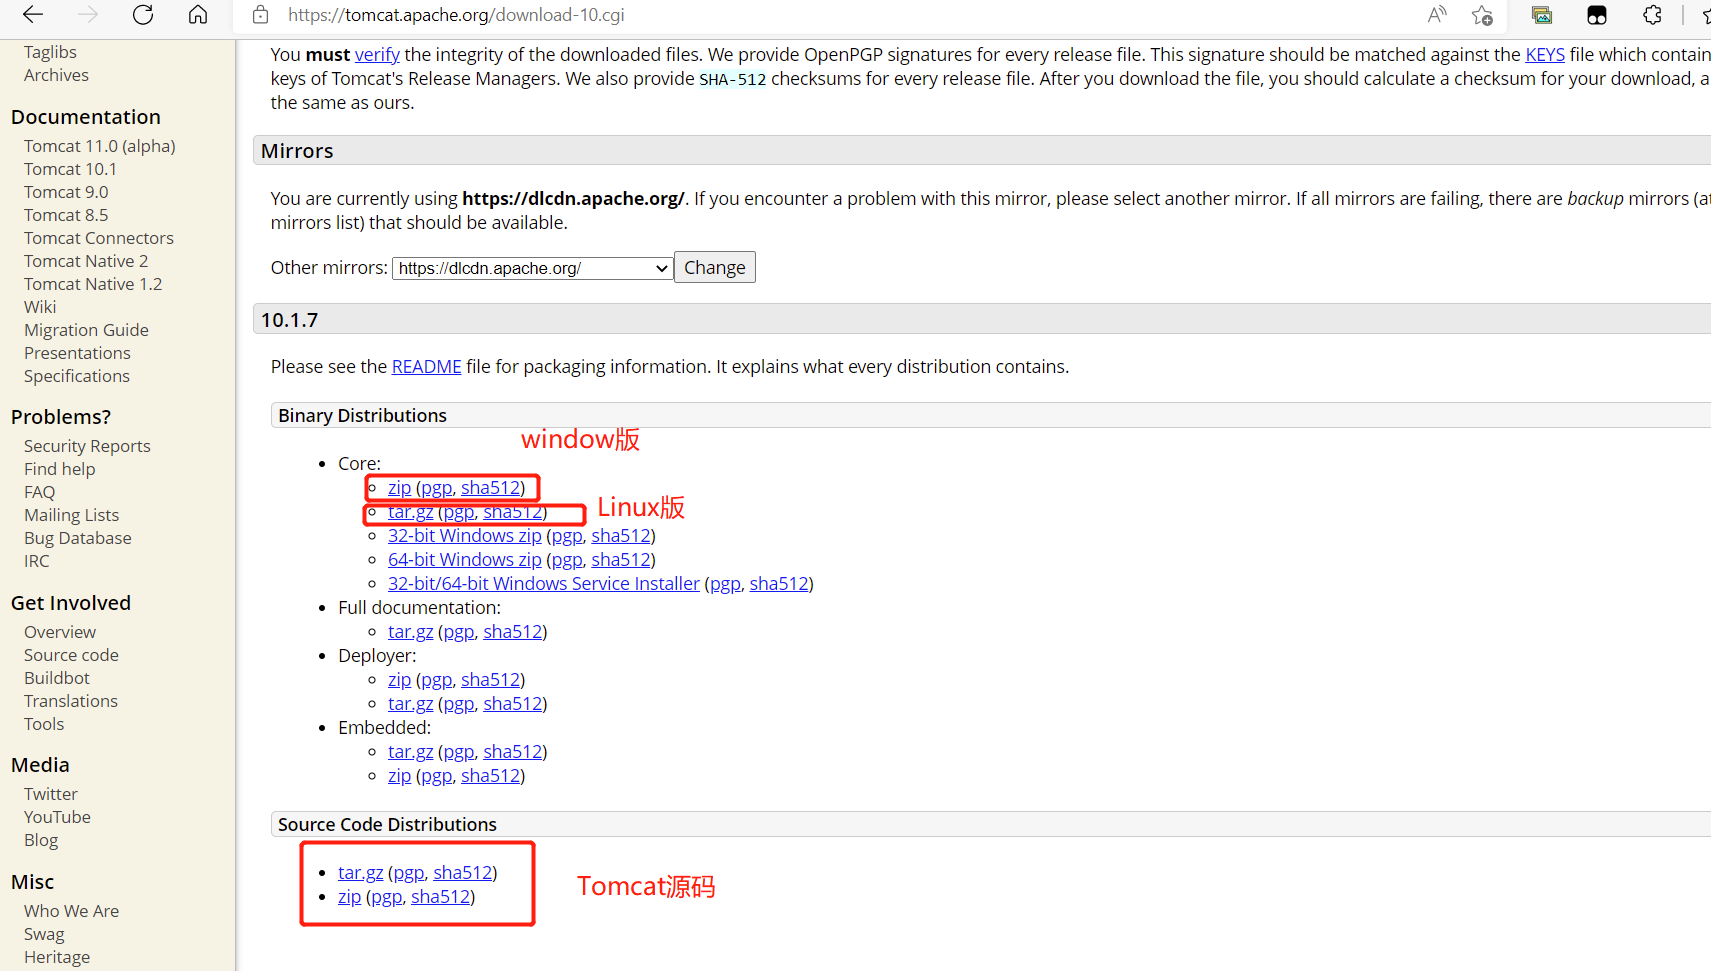Download Embedded tar.gz
The height and width of the screenshot is (971, 1711).
click(x=411, y=752)
